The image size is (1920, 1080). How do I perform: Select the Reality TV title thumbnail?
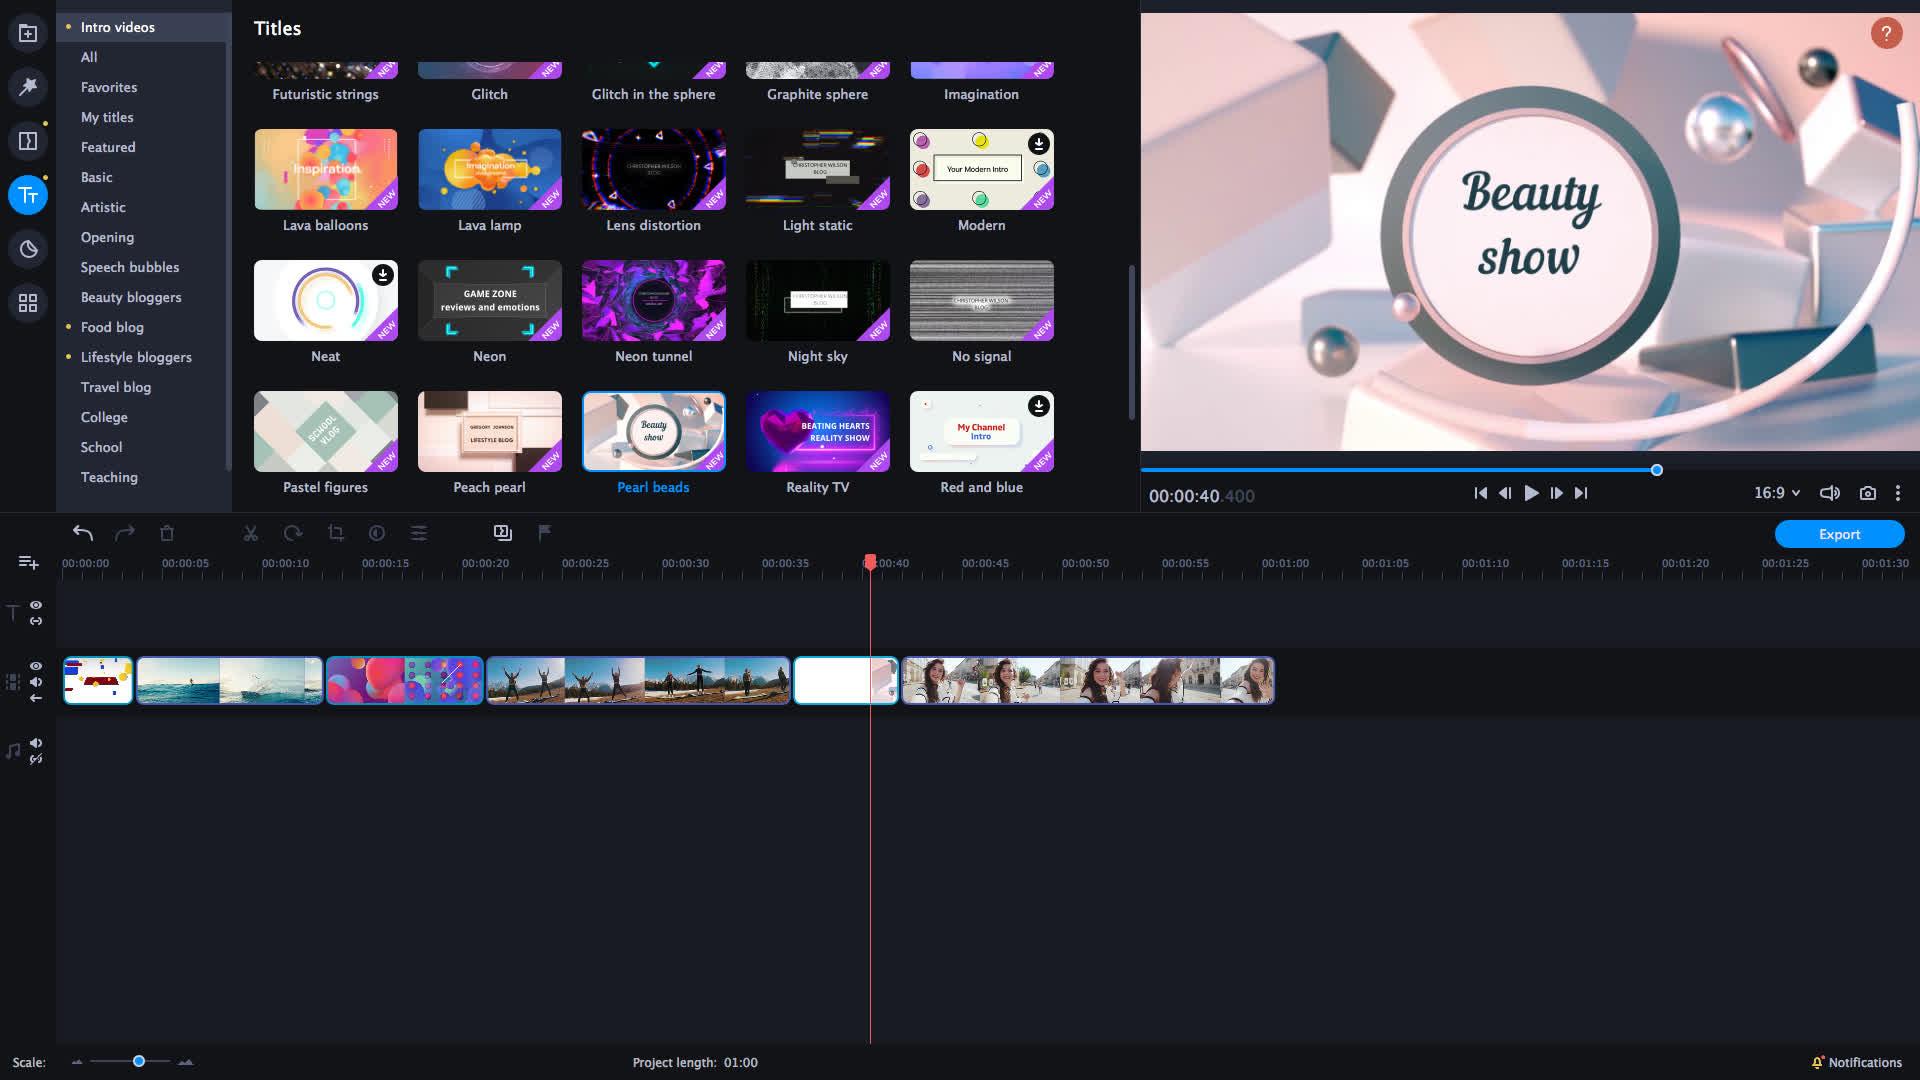(817, 431)
